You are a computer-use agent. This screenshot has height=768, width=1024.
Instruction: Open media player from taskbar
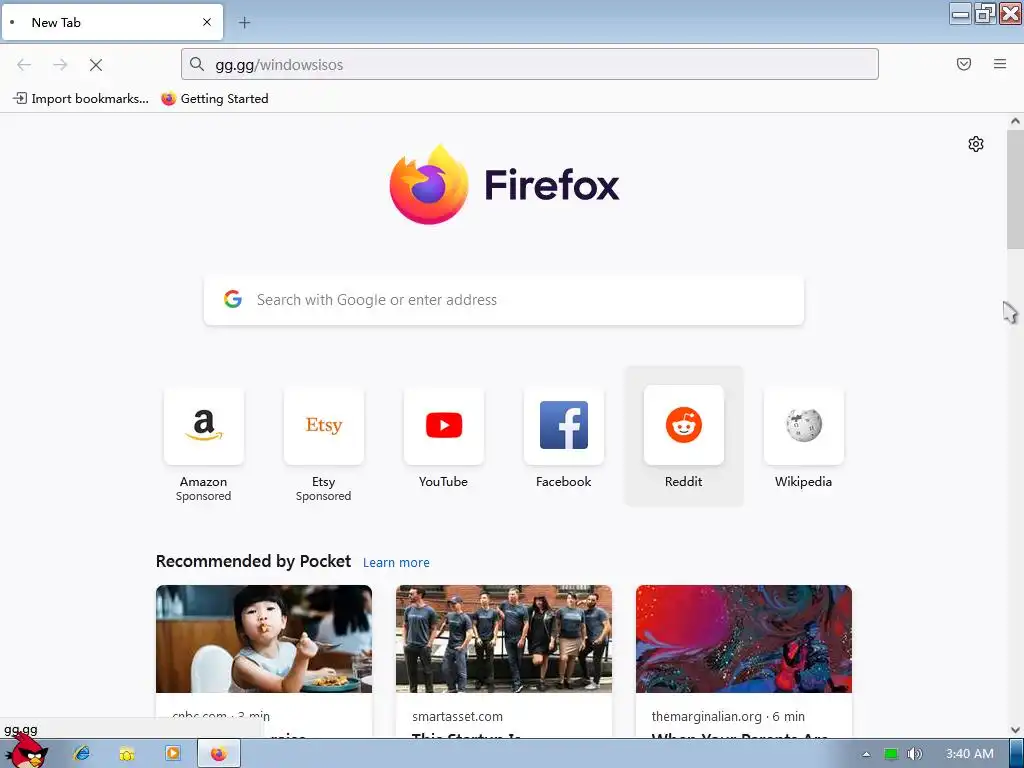click(172, 754)
